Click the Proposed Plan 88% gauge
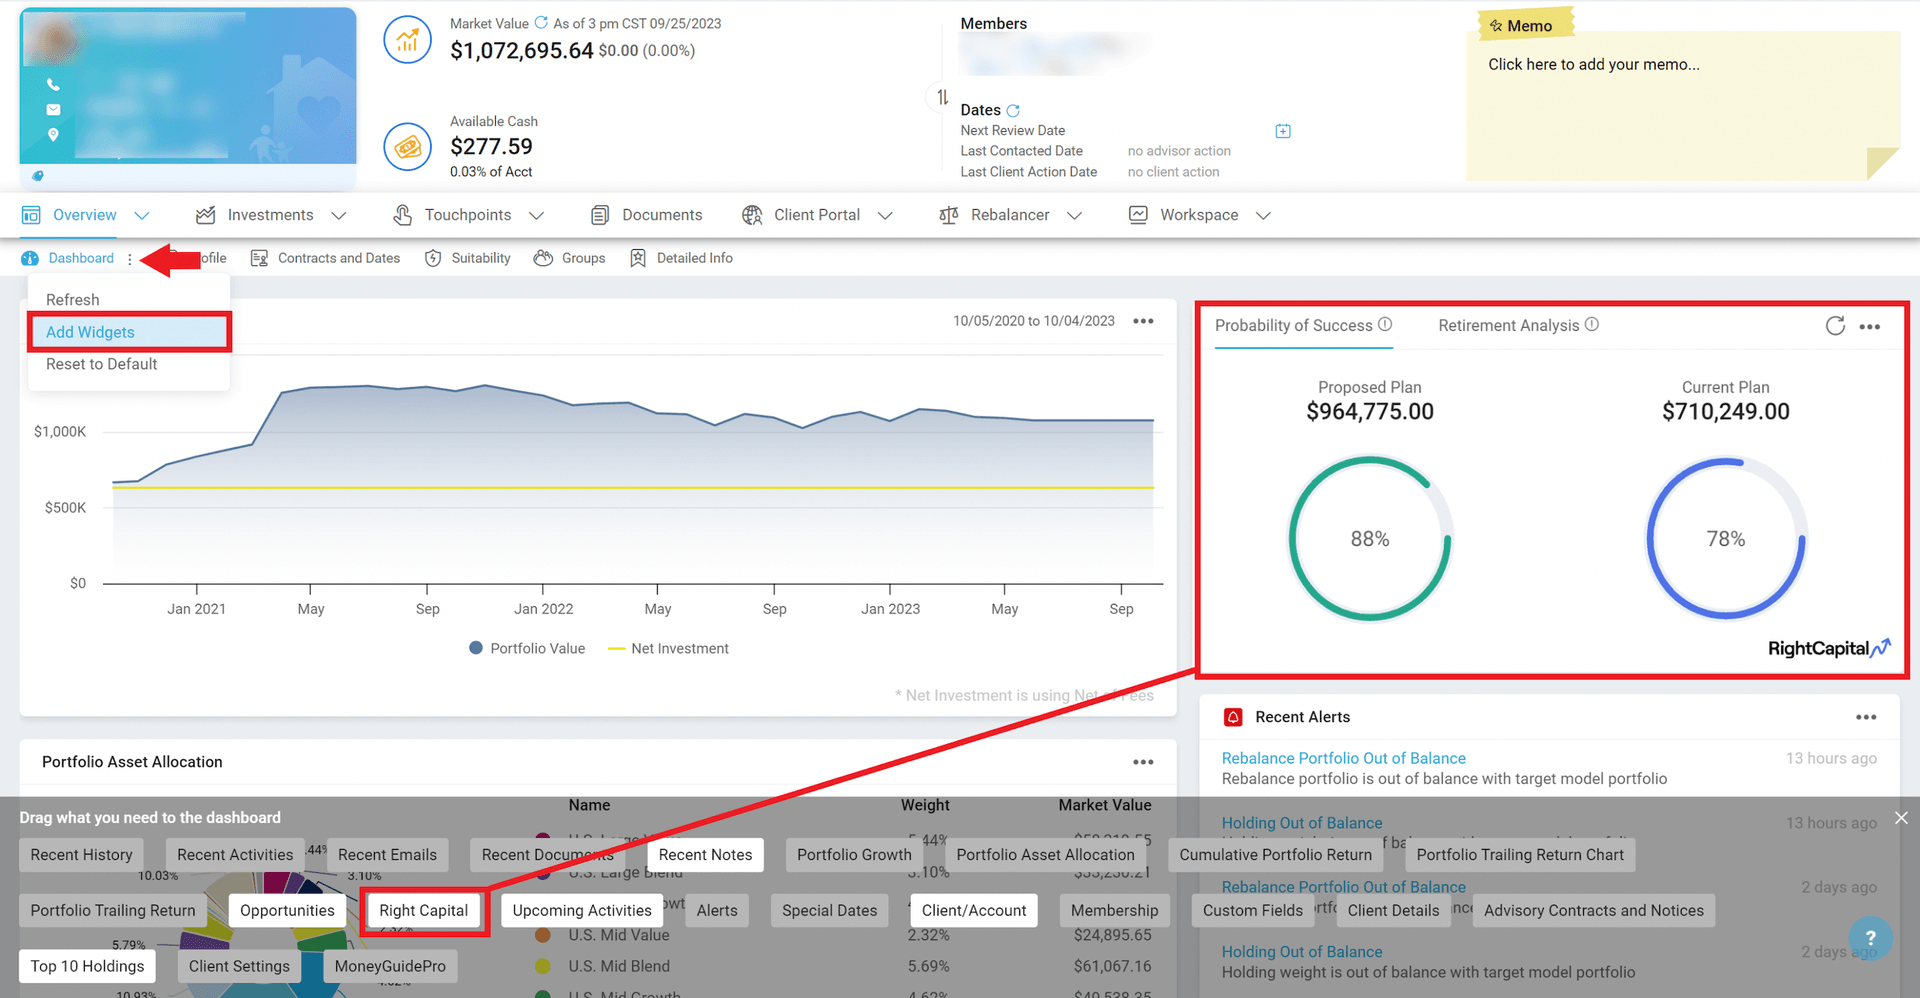This screenshot has width=1920, height=998. point(1369,538)
